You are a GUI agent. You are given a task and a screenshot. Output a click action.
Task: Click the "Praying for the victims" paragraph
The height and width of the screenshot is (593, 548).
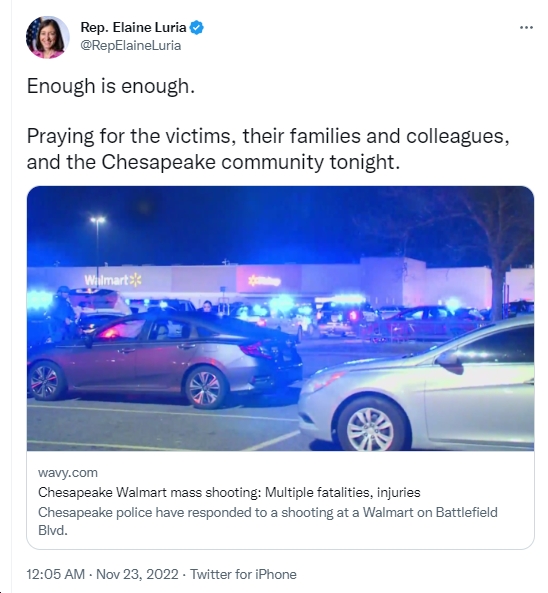(x=268, y=149)
